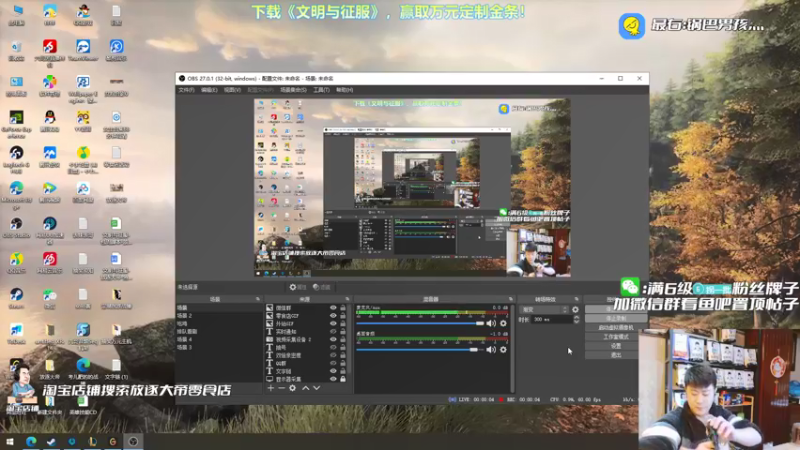Mute the 麦克风/Aux speaker icon

coord(491,323)
